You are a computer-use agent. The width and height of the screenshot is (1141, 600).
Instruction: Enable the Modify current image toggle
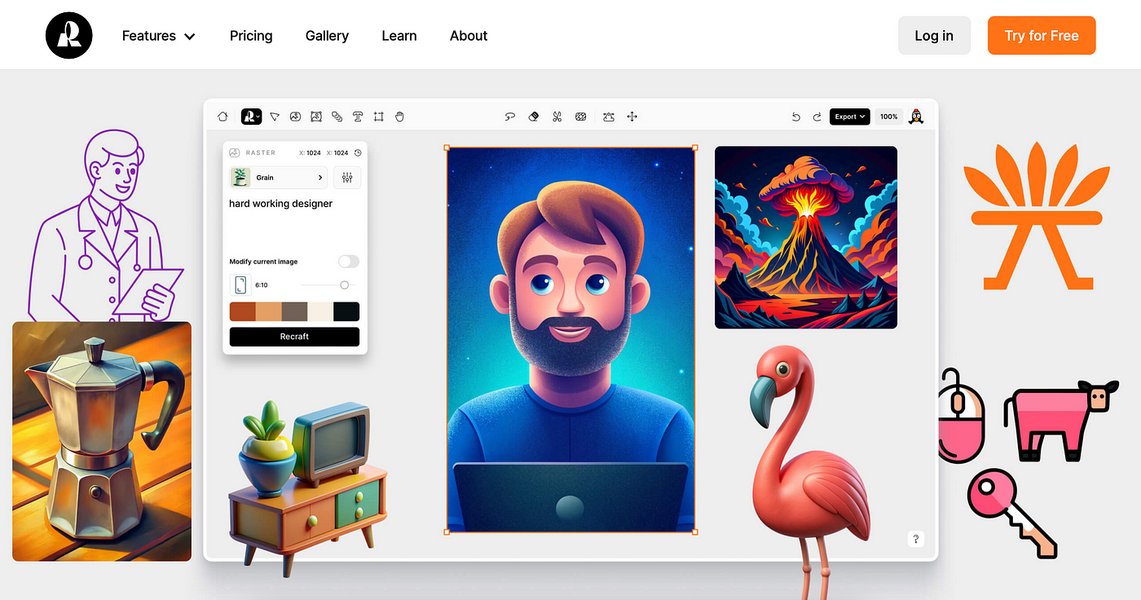348,260
